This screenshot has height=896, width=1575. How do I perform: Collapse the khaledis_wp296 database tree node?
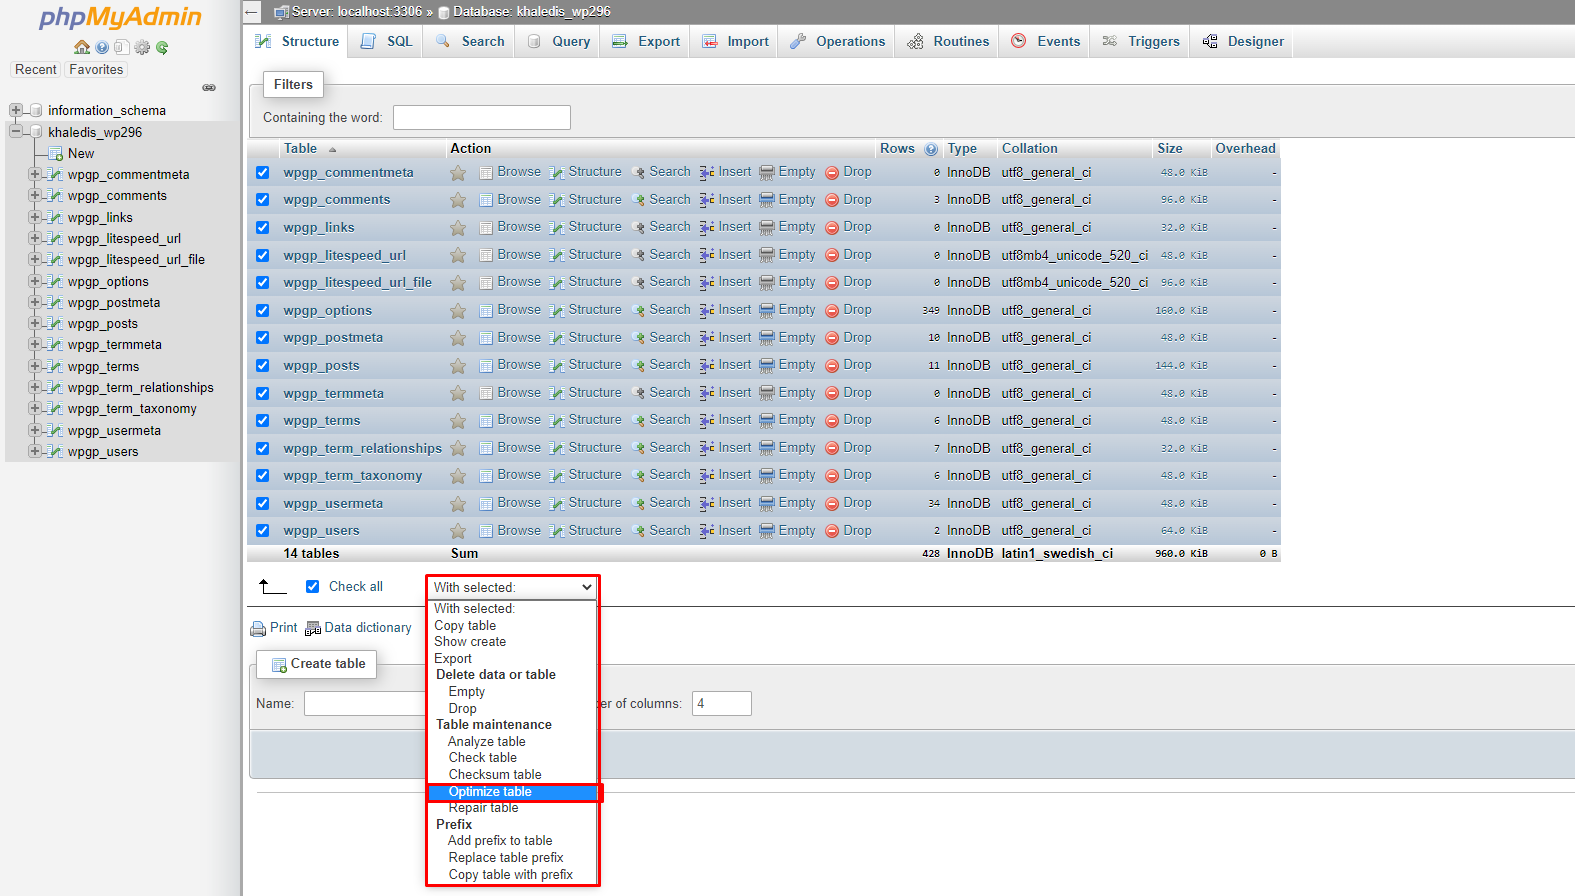pyautogui.click(x=16, y=132)
